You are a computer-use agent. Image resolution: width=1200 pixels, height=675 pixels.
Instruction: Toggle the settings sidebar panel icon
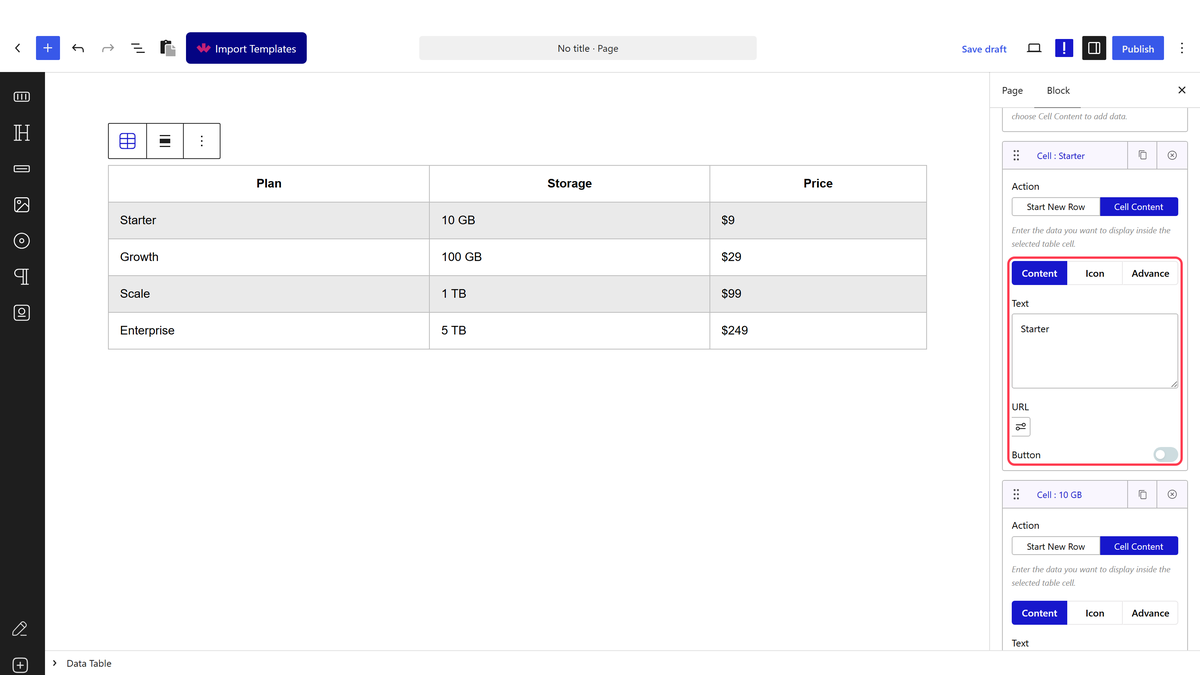[1094, 48]
